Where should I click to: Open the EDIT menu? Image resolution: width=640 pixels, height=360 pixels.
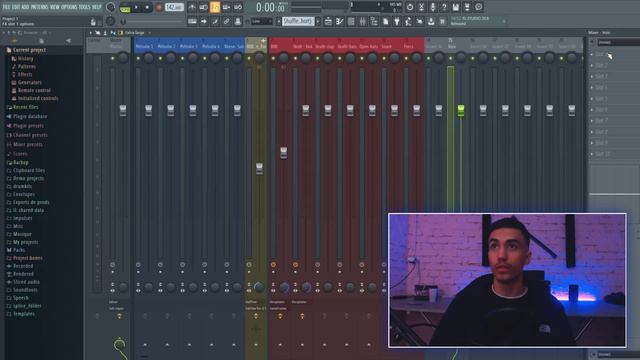pos(16,7)
